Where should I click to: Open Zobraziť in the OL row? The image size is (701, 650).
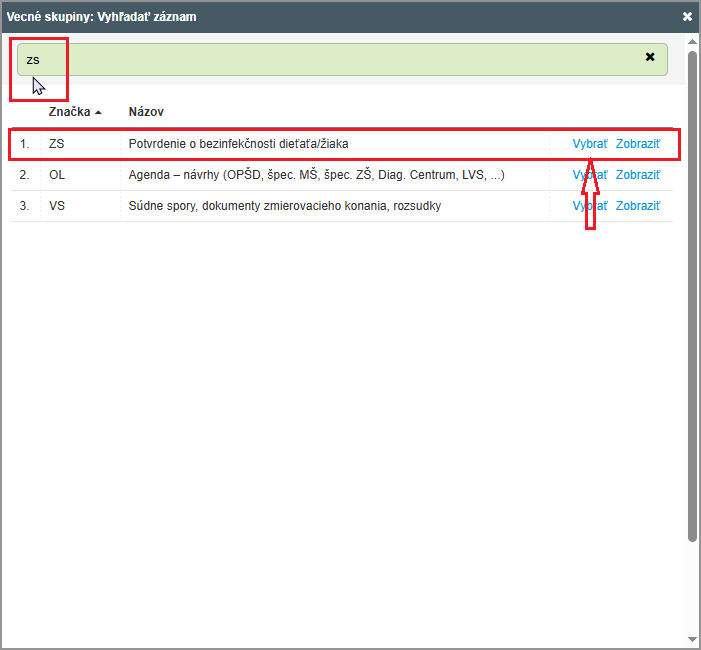[637, 175]
